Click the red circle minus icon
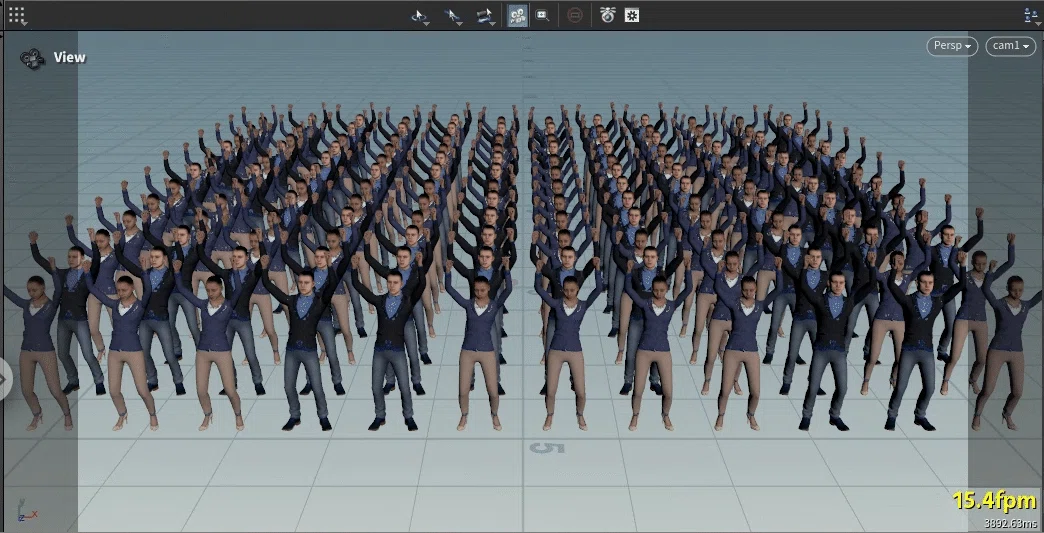This screenshot has width=1044, height=533. pyautogui.click(x=575, y=15)
